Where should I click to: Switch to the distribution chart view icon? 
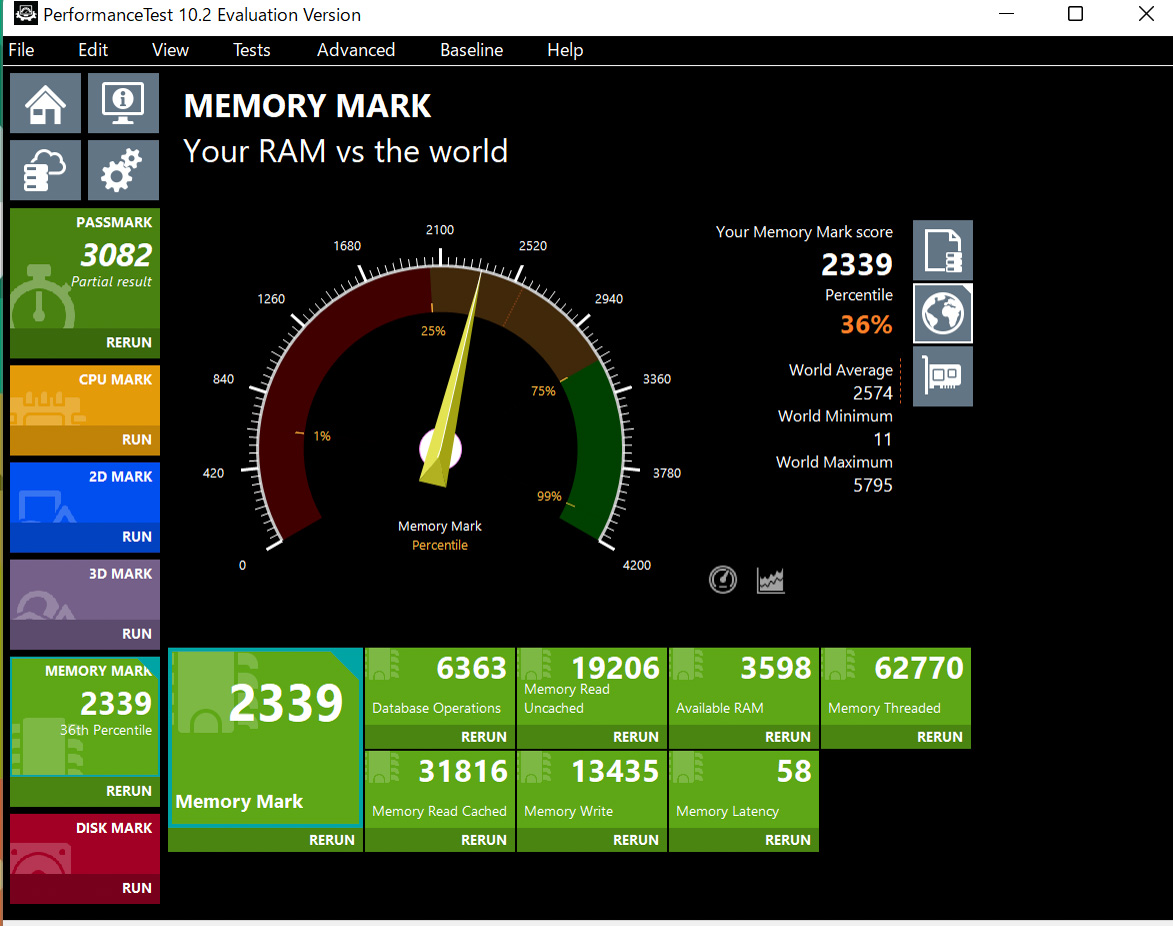point(771,580)
